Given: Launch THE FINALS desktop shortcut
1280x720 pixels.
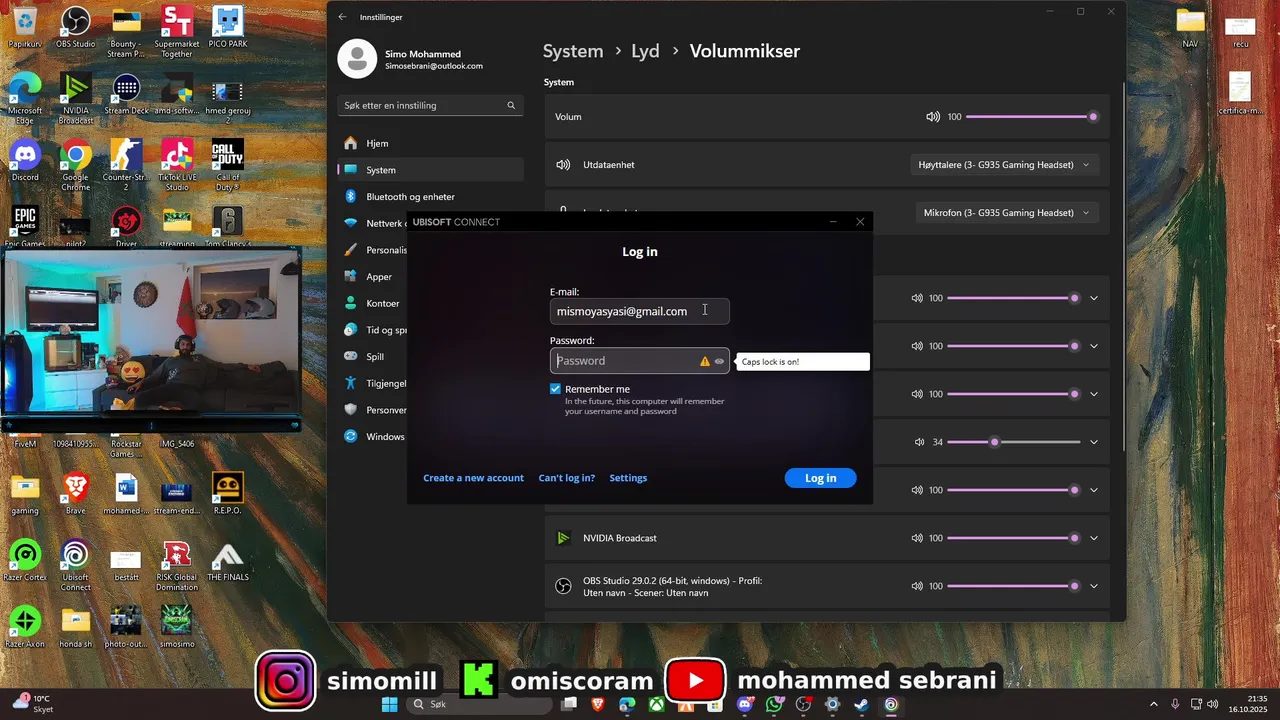Looking at the screenshot, I should tap(228, 560).
